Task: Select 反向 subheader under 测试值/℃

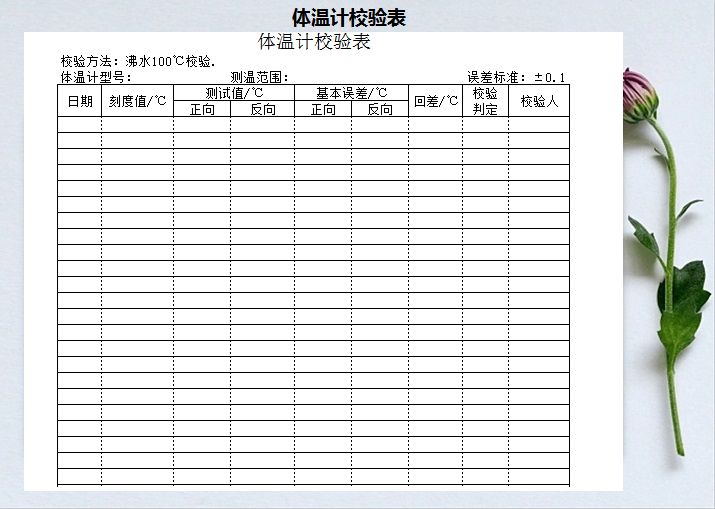Action: point(263,109)
